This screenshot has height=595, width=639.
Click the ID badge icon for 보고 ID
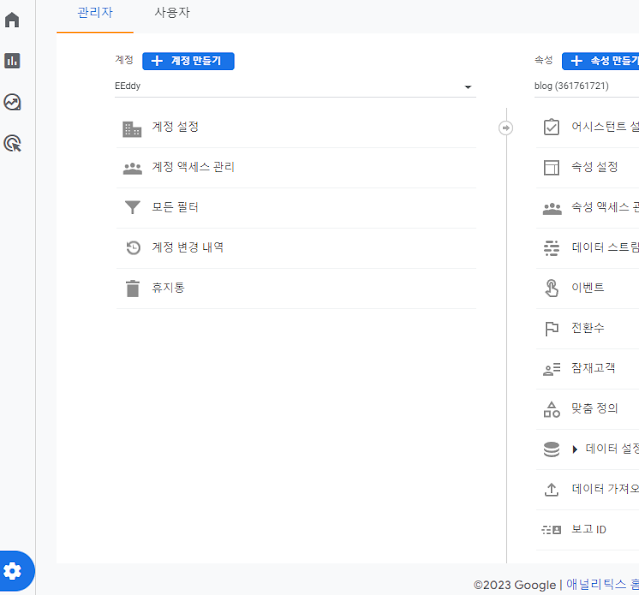[551, 530]
